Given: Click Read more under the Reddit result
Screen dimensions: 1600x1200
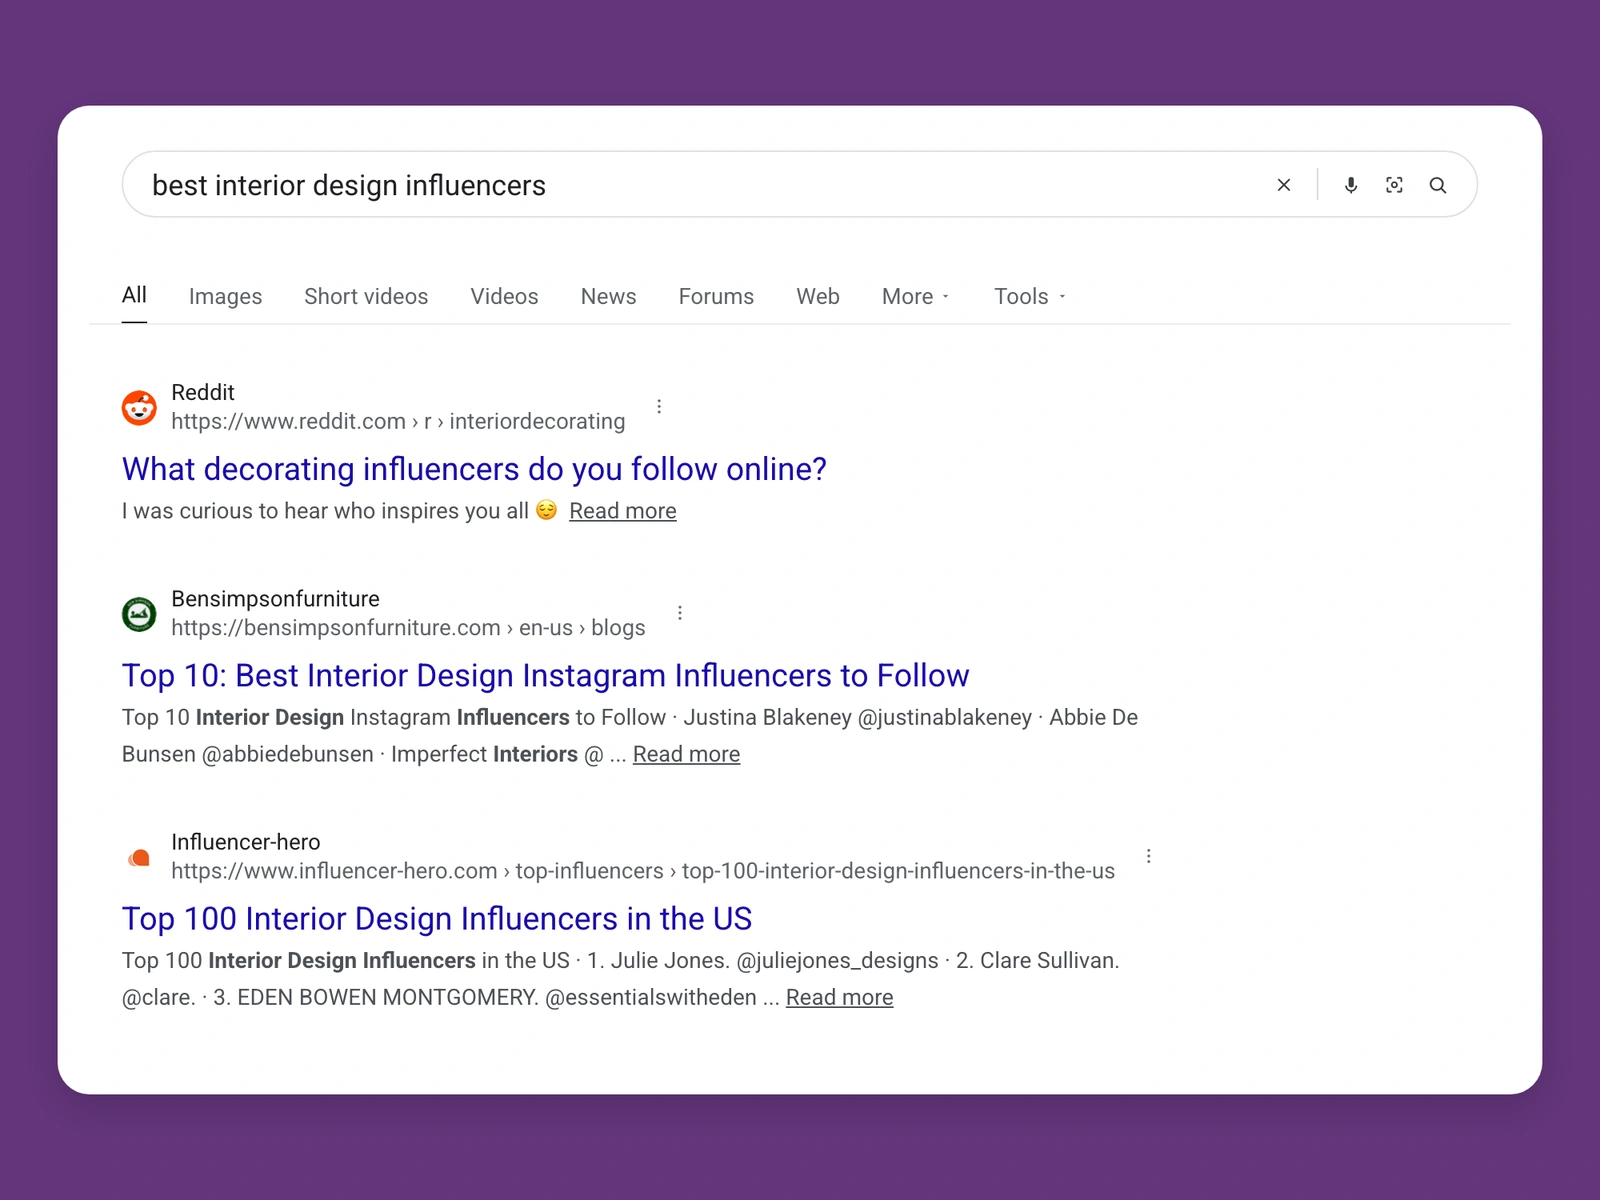Looking at the screenshot, I should (x=623, y=511).
